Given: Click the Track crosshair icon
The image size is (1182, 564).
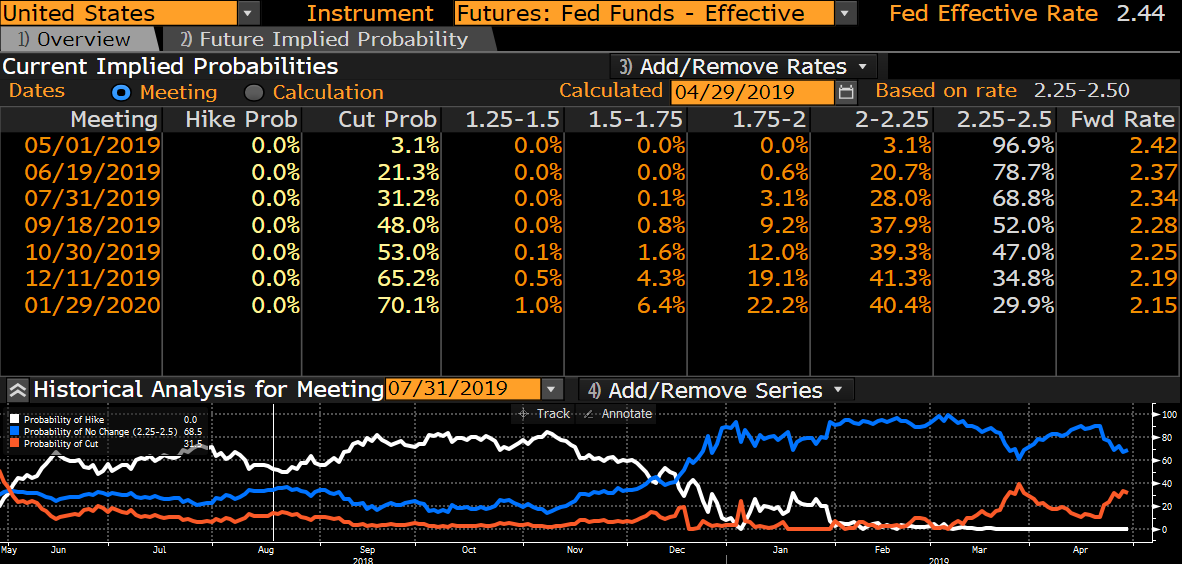Looking at the screenshot, I should (x=523, y=413).
